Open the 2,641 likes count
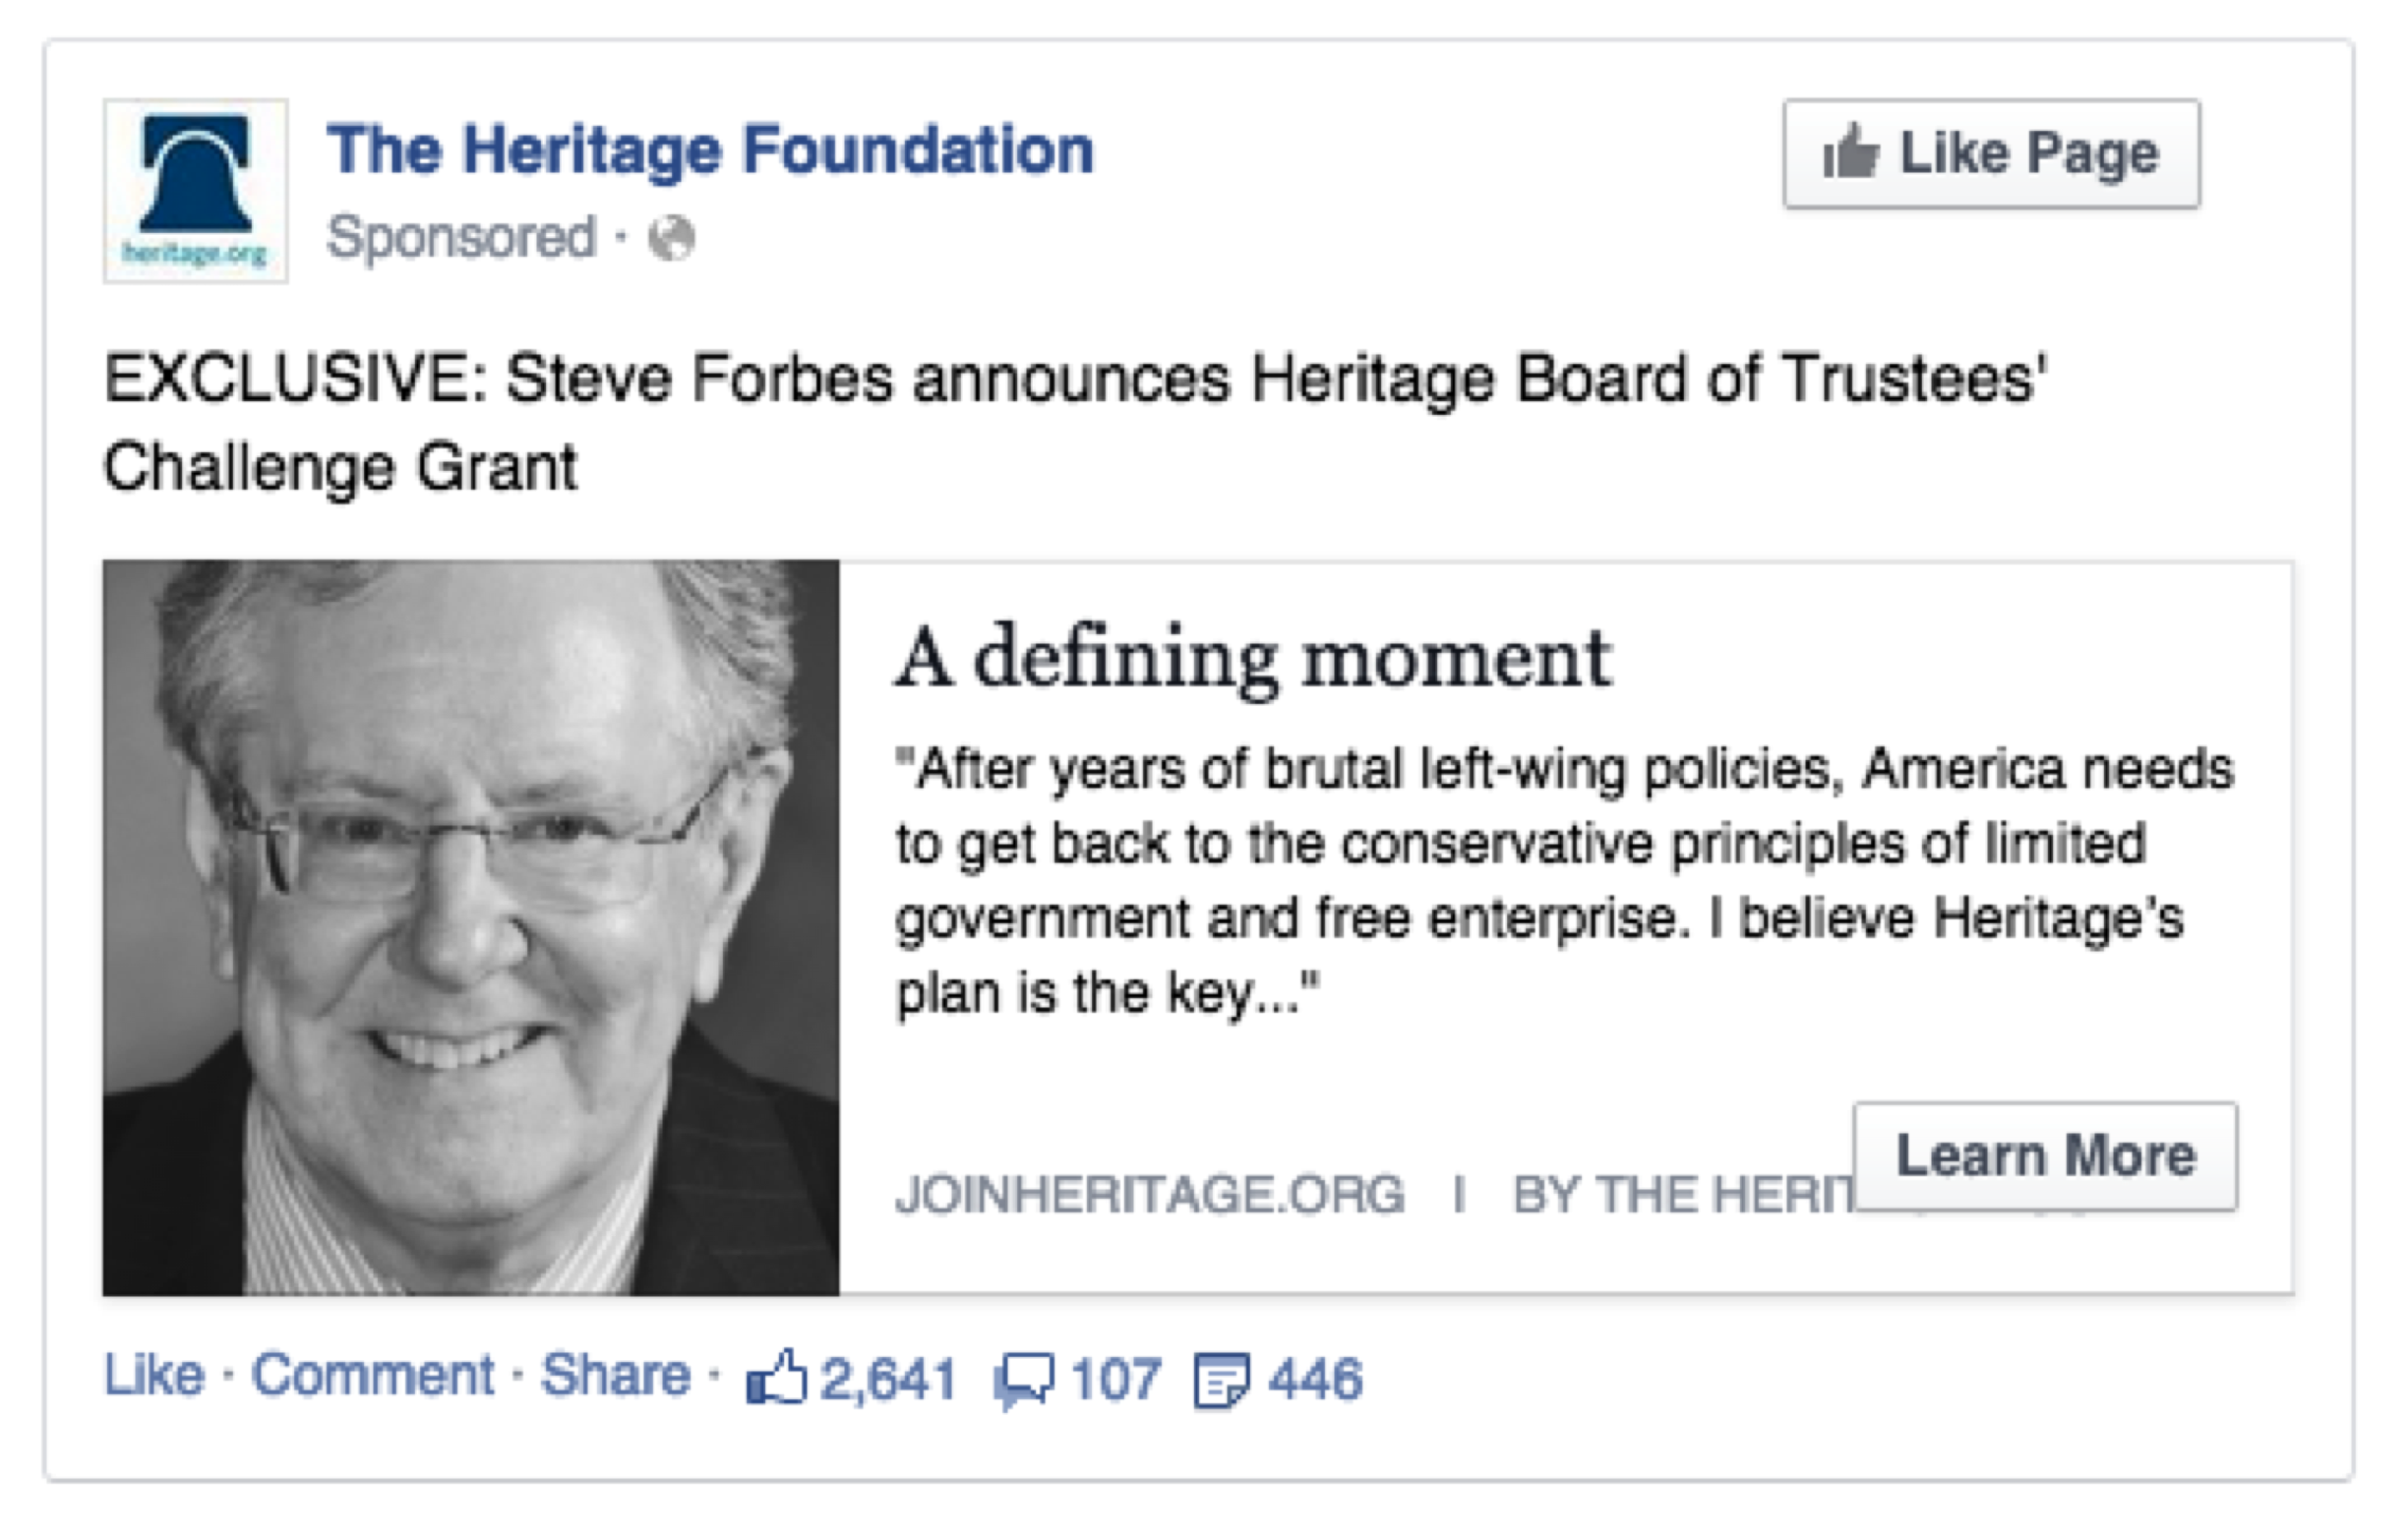The height and width of the screenshot is (1535, 2408). 888,1379
